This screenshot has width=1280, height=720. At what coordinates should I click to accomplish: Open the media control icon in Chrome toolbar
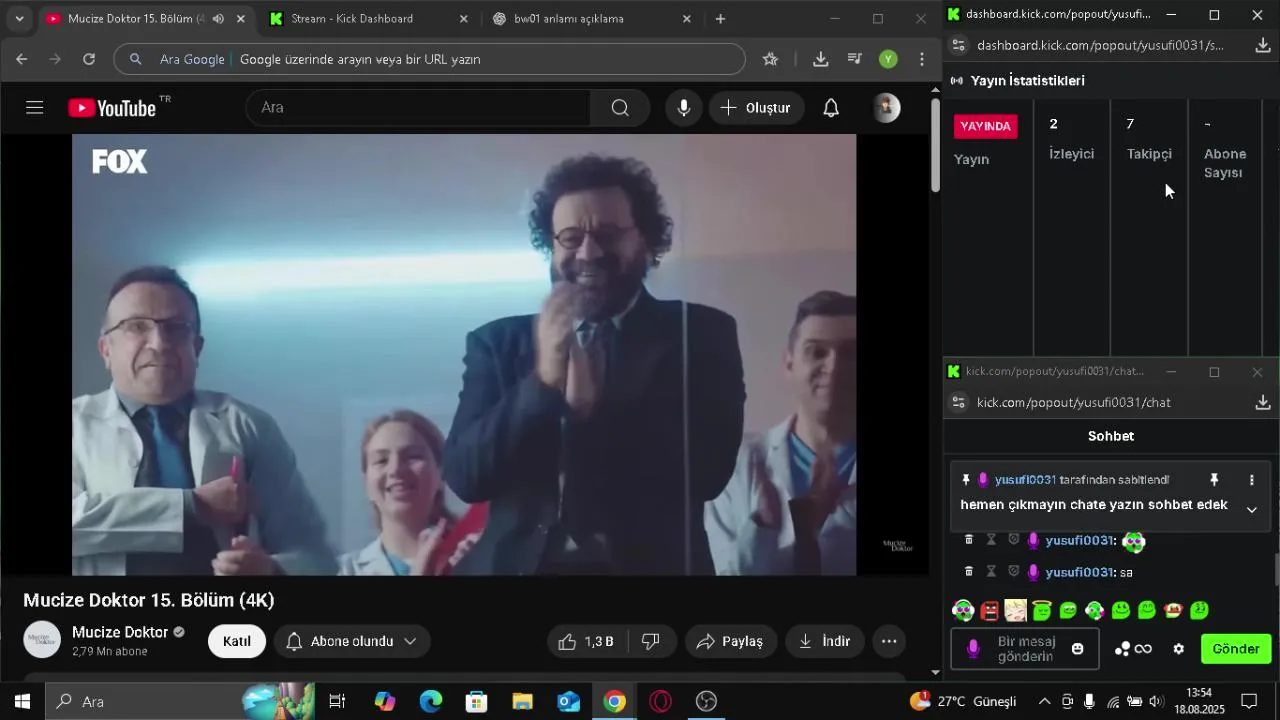tap(855, 59)
